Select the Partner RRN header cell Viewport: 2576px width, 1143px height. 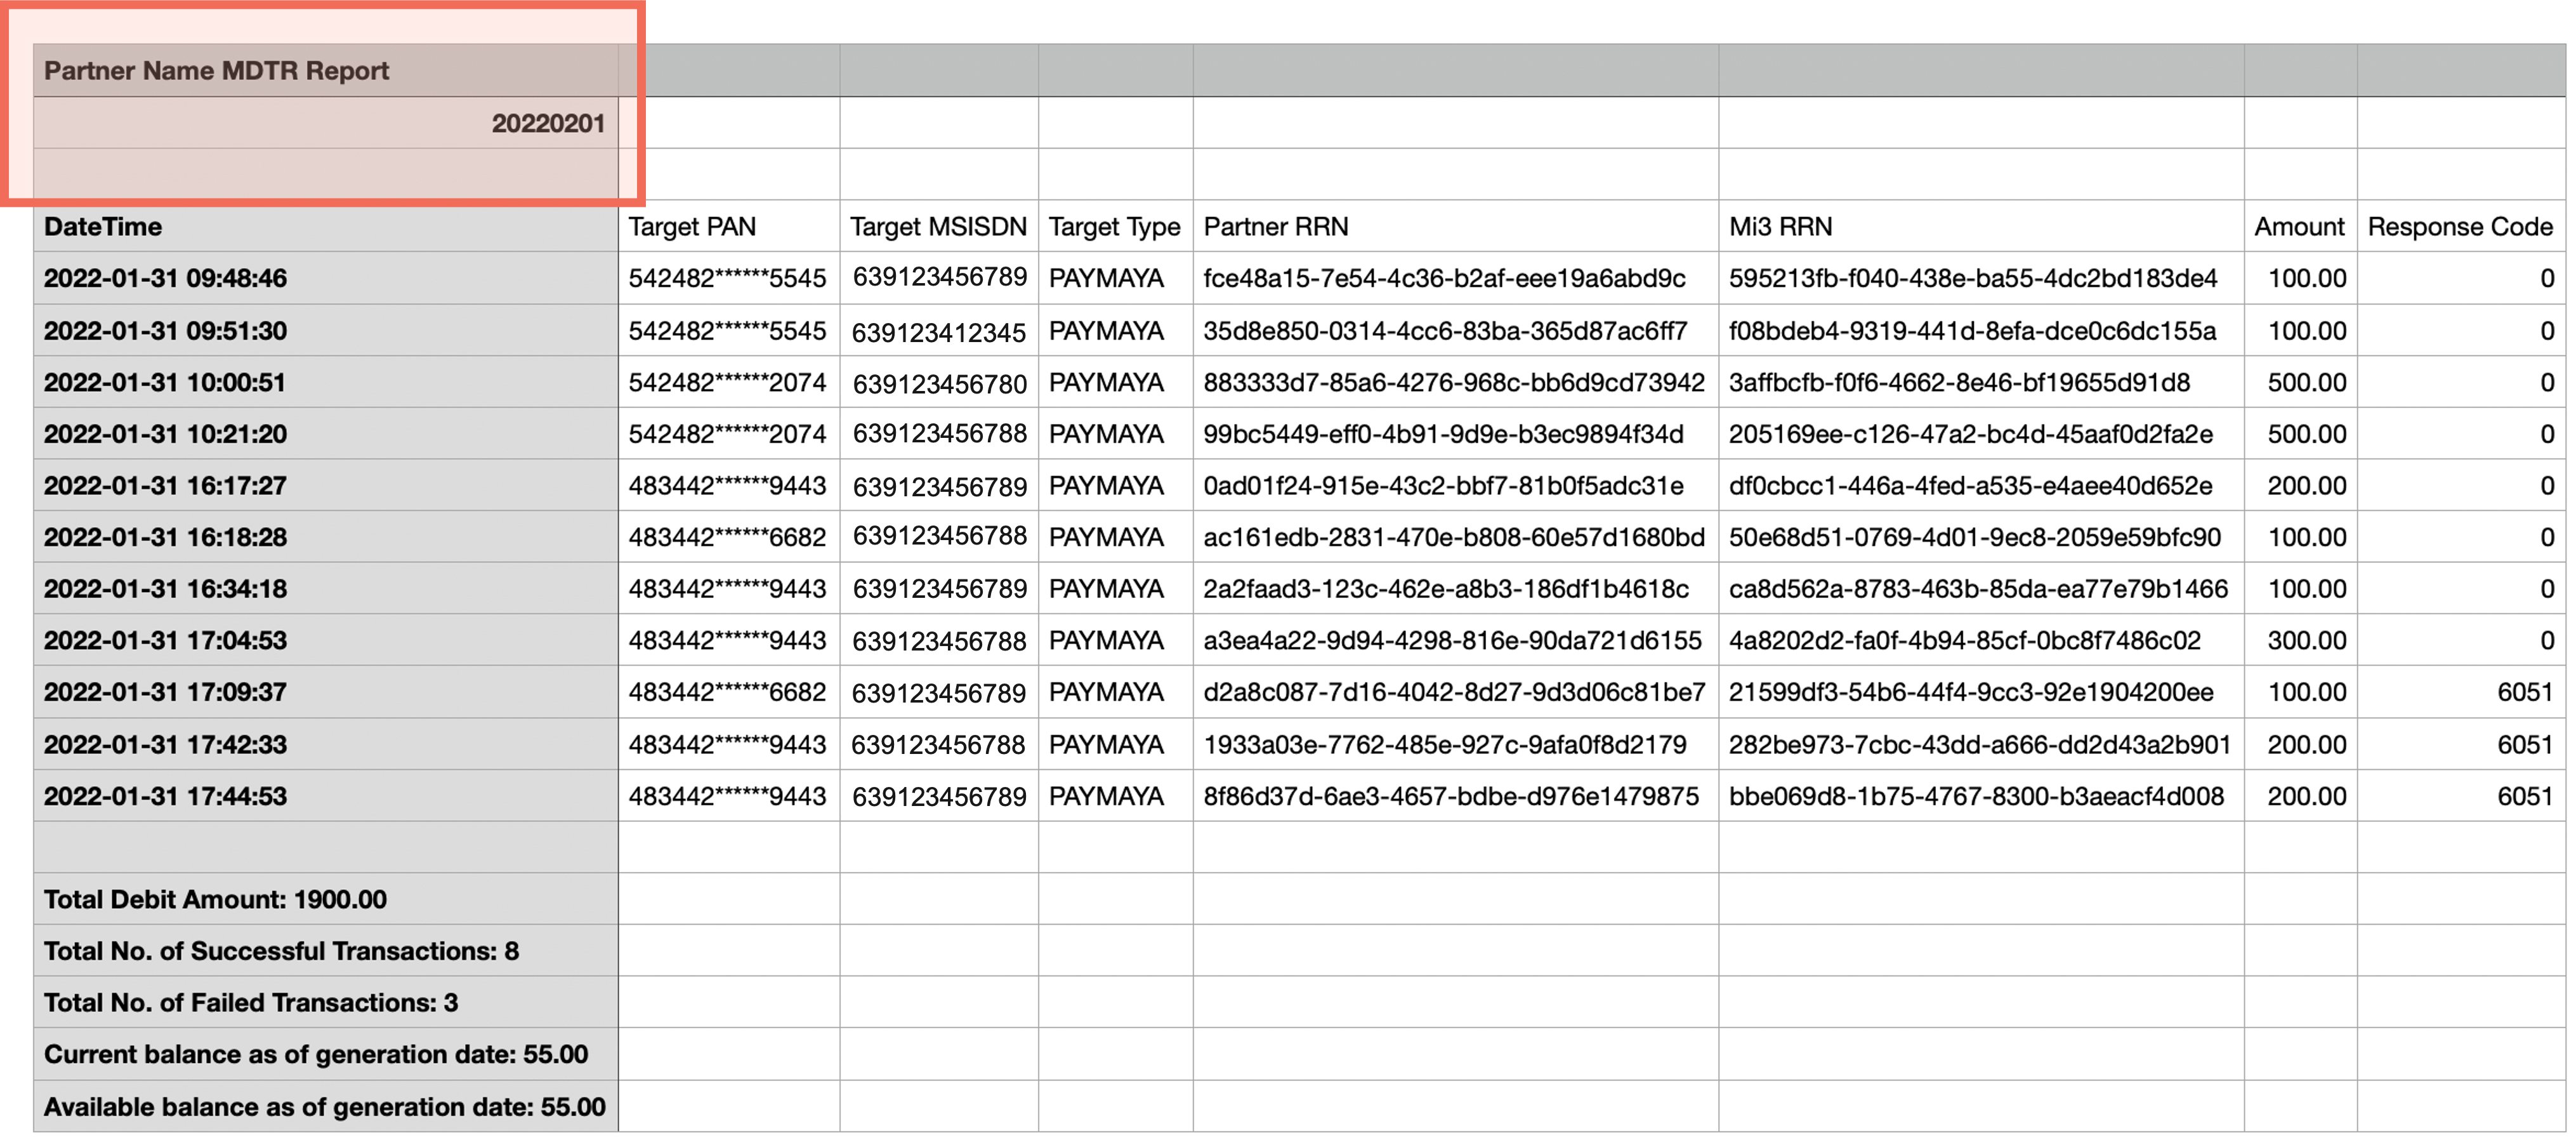1275,227
